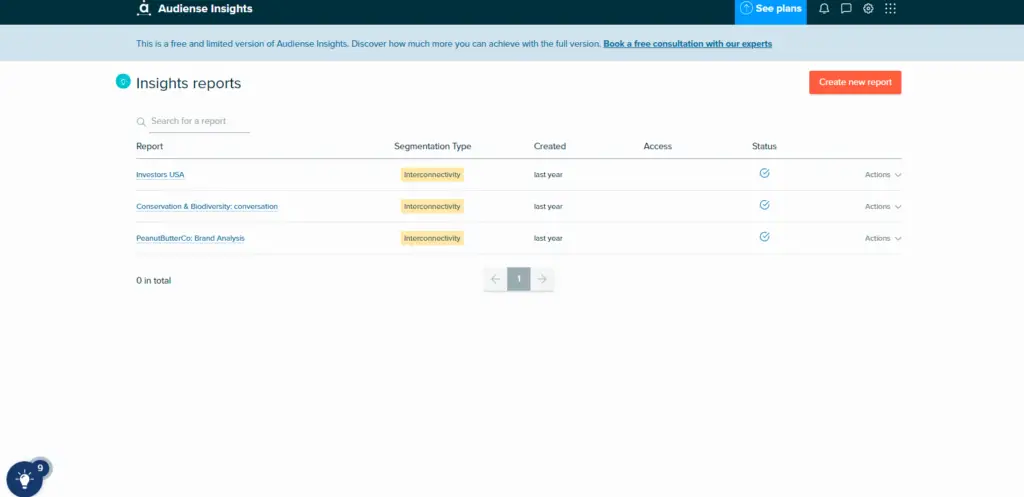The image size is (1024, 497).
Task: Open Book a free consultation link
Action: pyautogui.click(x=688, y=44)
